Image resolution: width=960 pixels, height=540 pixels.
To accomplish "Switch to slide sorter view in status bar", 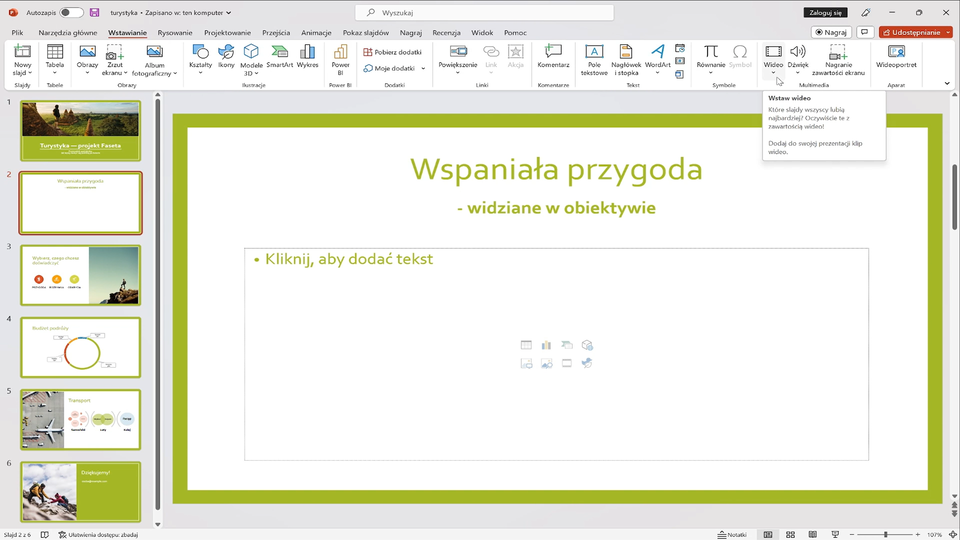I will [x=790, y=534].
